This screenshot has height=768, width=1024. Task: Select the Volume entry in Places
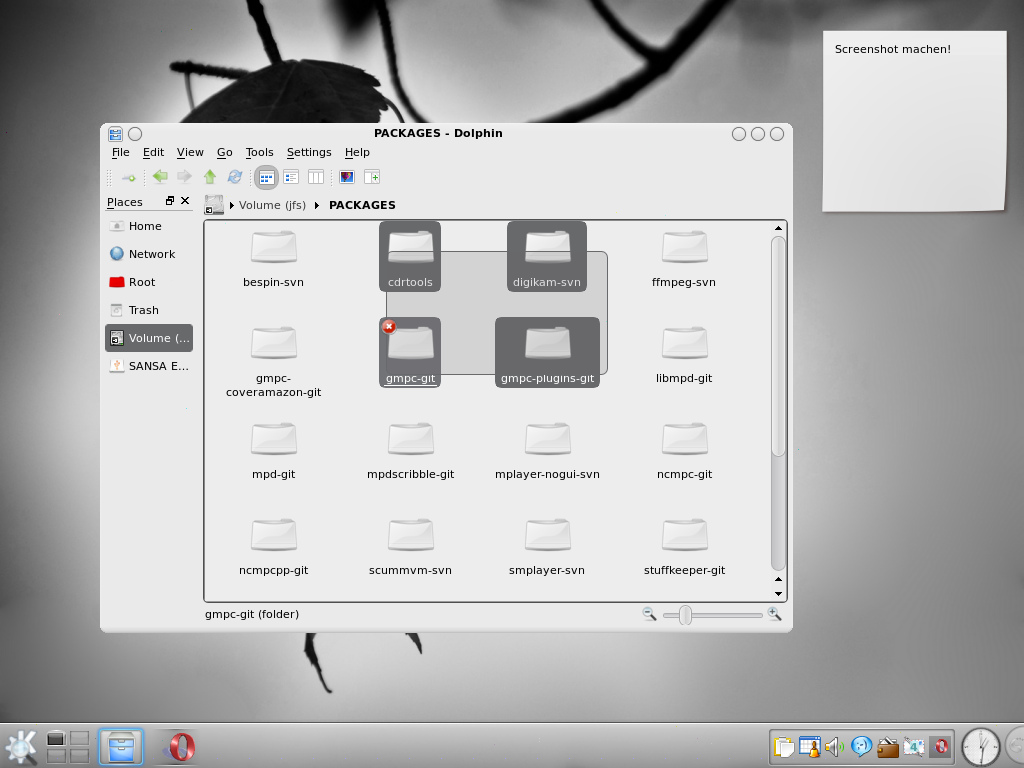pyautogui.click(x=149, y=338)
